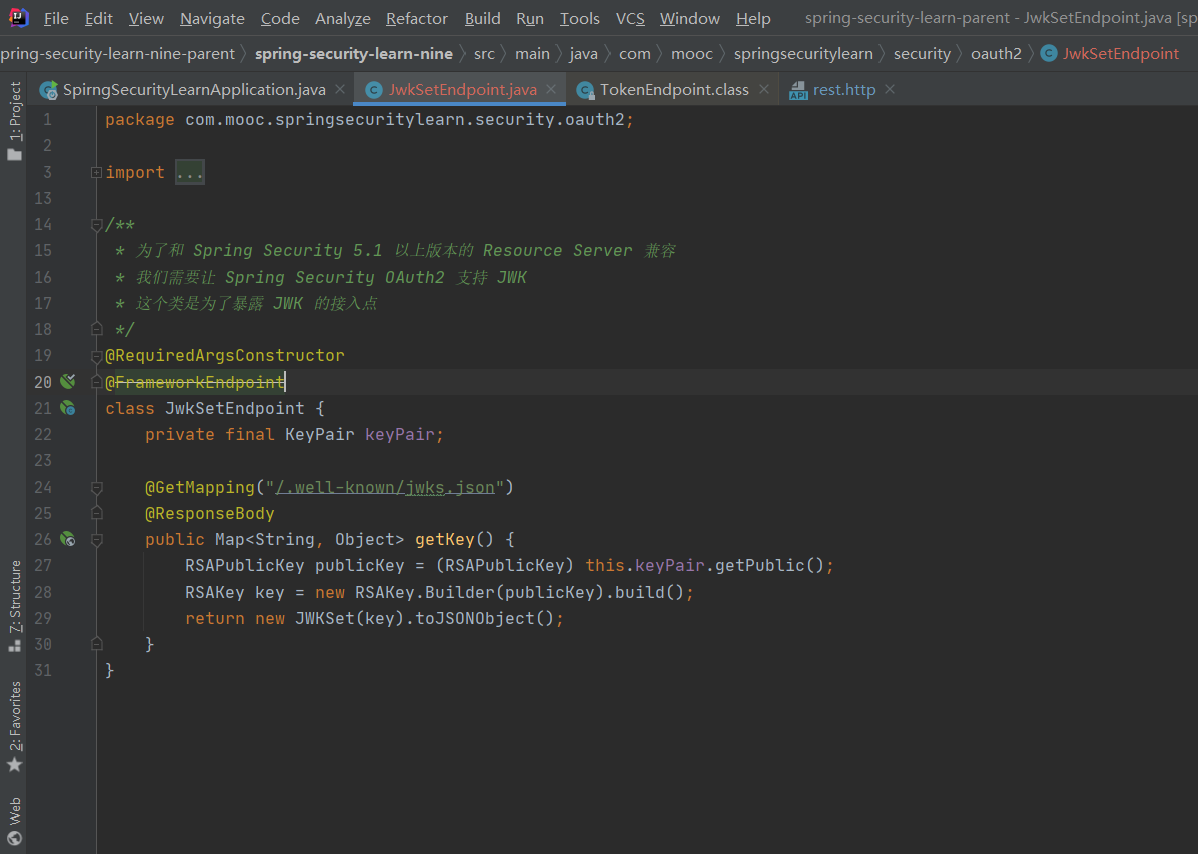Screen dimensions: 1198x854
Task: Toggle fold marker at @ResponseBody line
Action: 96,513
